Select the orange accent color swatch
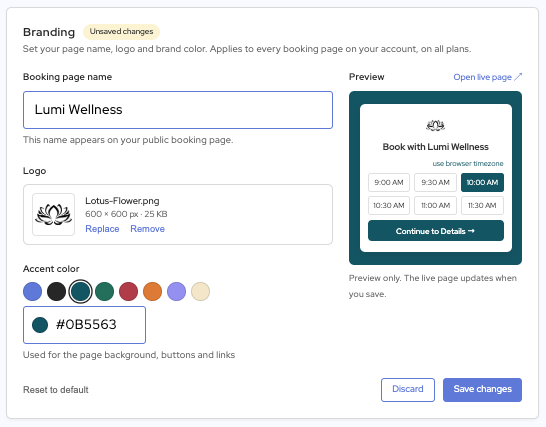The image size is (546, 427). [x=153, y=292]
